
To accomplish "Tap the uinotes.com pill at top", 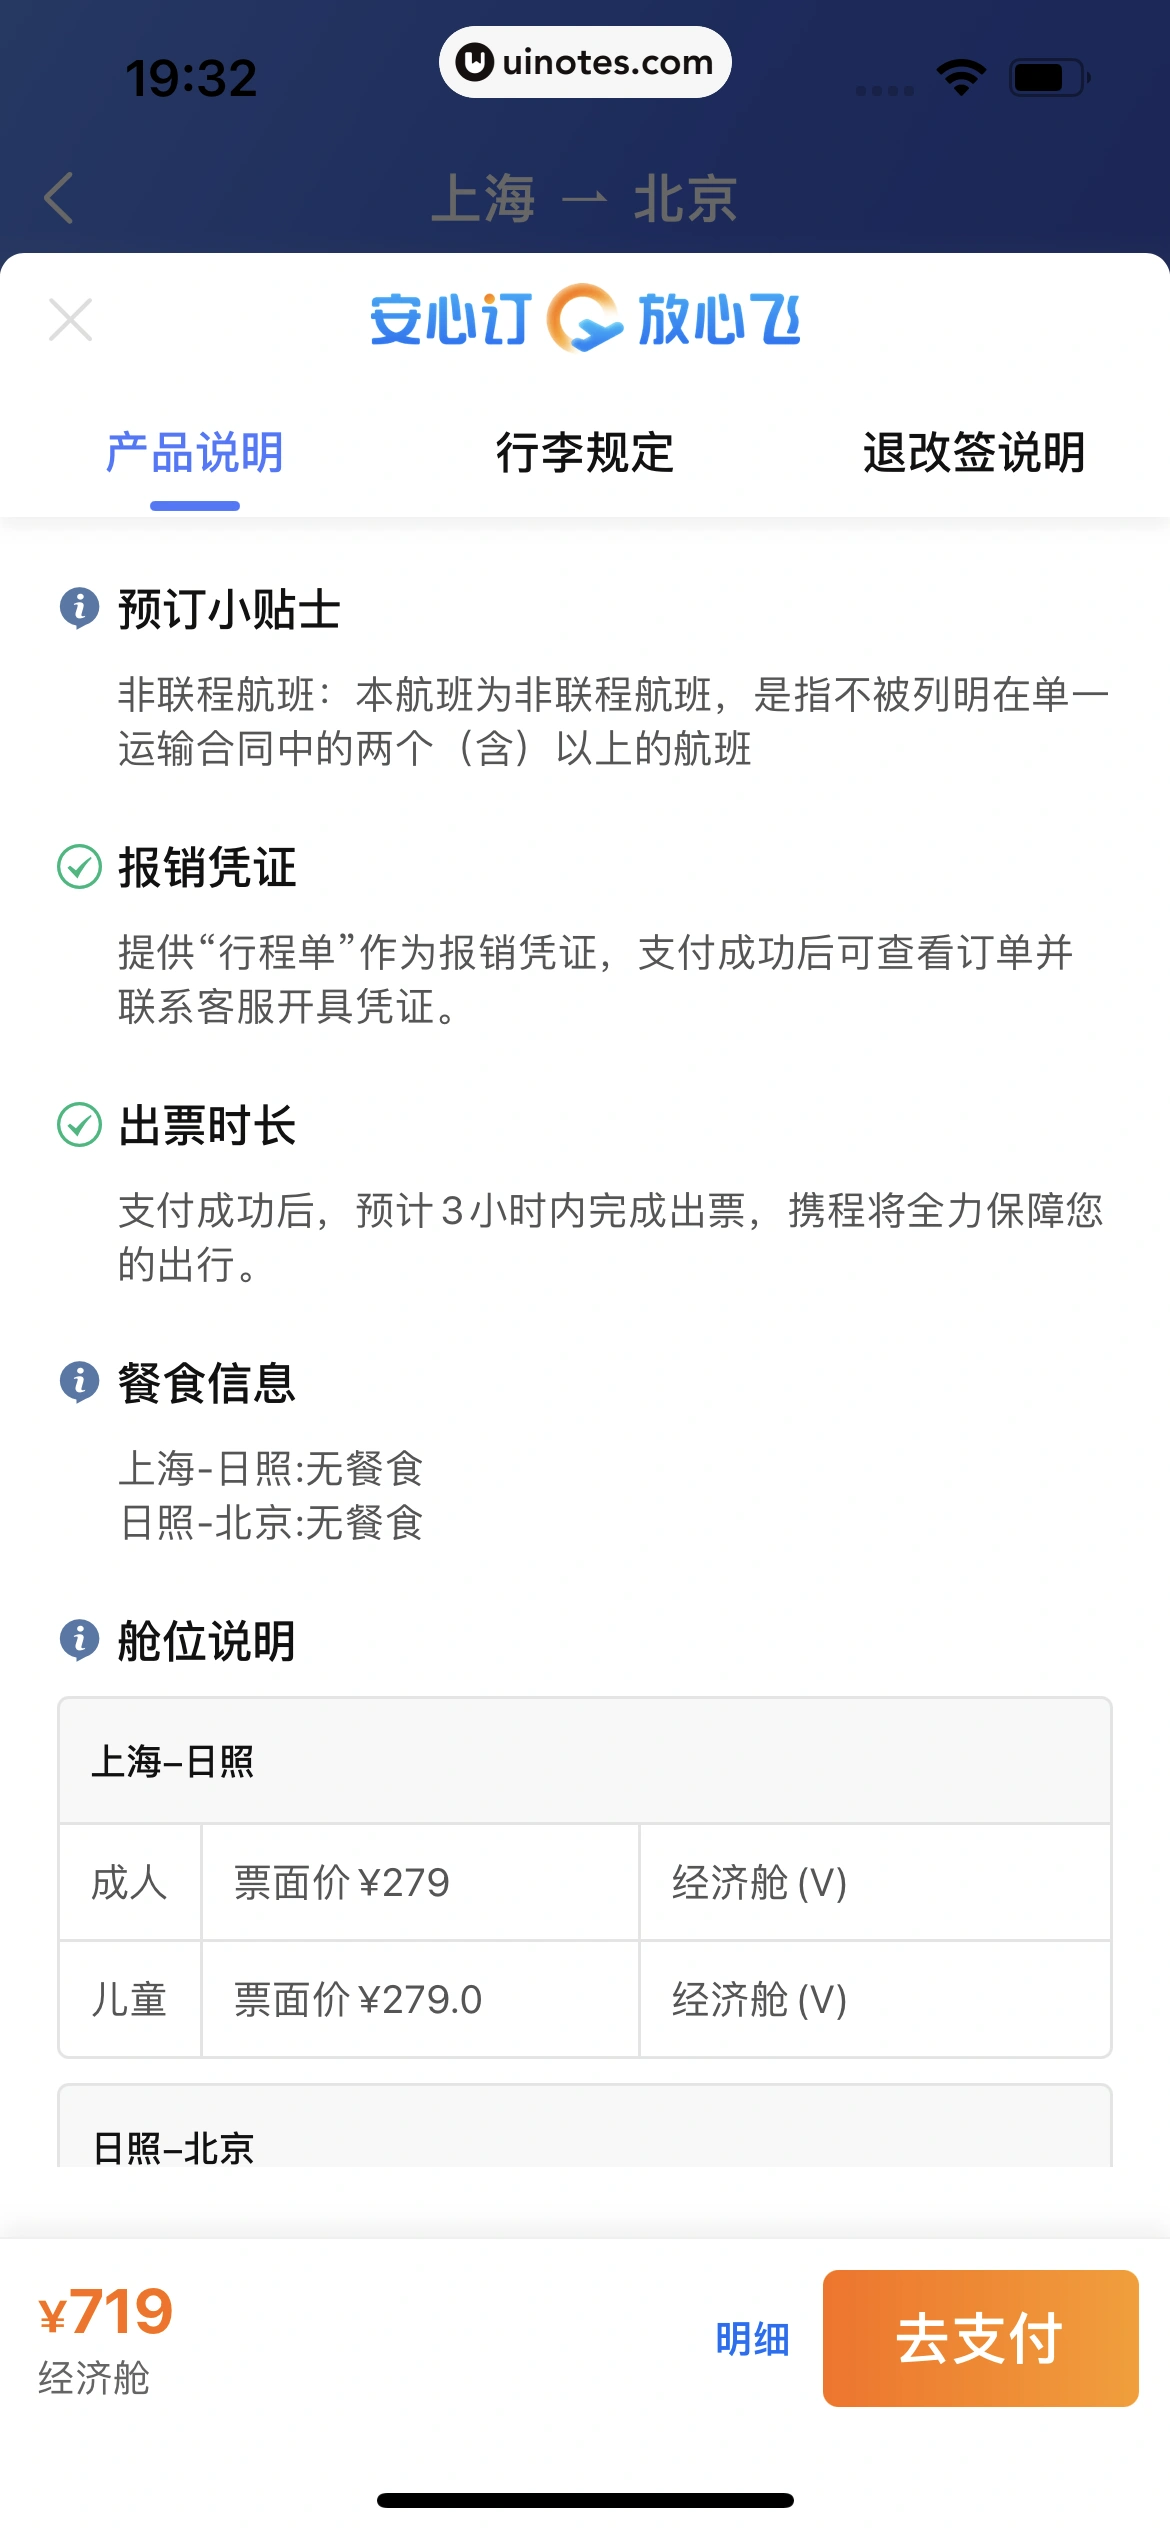I will [x=585, y=62].
